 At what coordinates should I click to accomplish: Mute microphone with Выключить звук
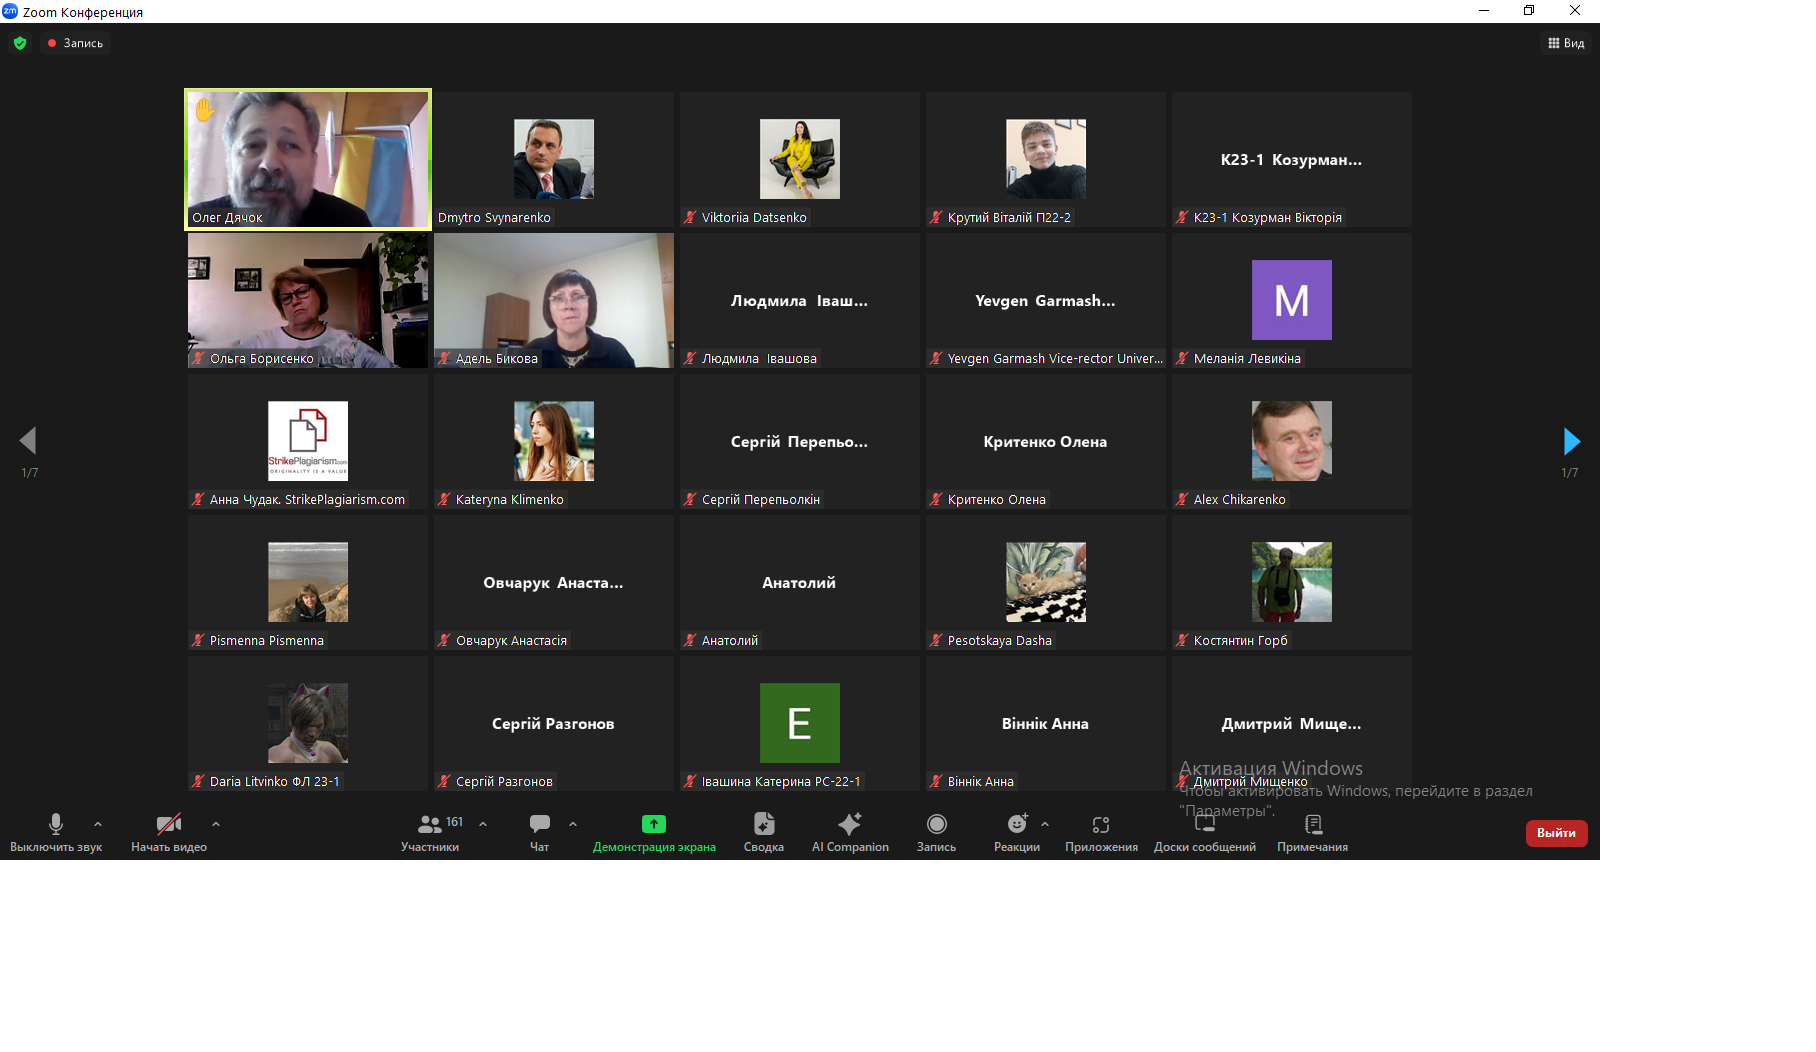(56, 832)
